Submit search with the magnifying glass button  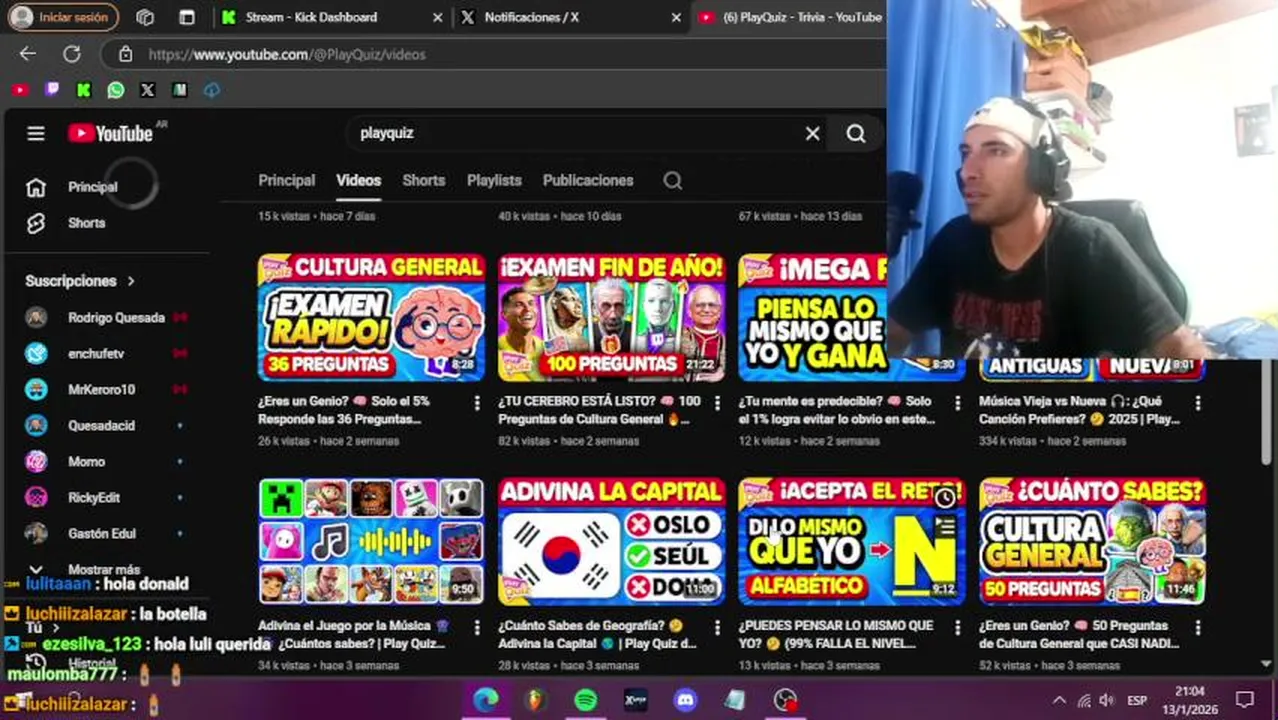[x=856, y=133]
